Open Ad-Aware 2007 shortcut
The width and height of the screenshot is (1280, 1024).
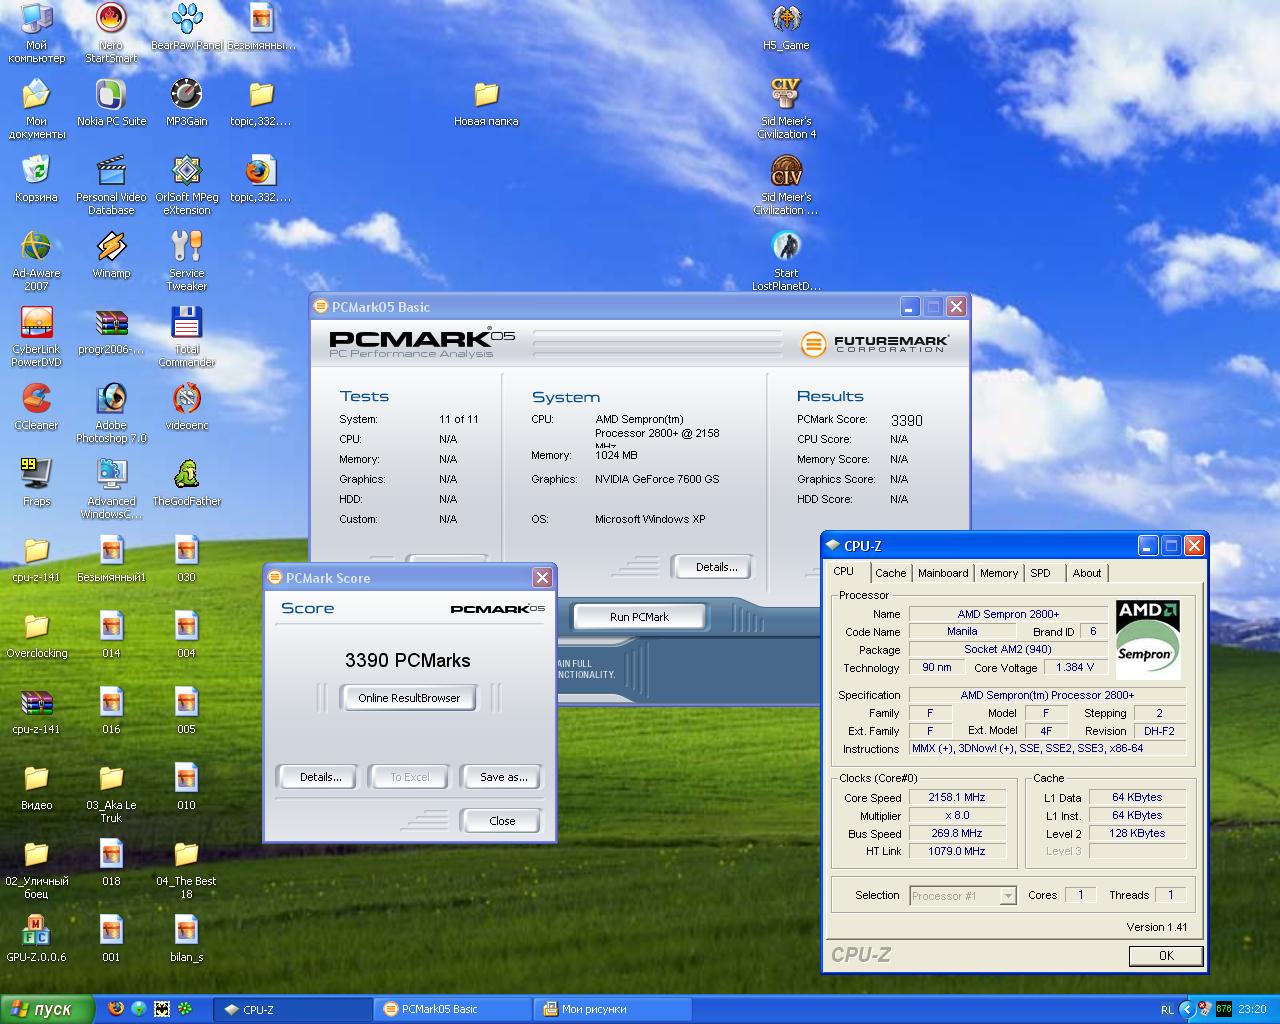click(x=36, y=260)
